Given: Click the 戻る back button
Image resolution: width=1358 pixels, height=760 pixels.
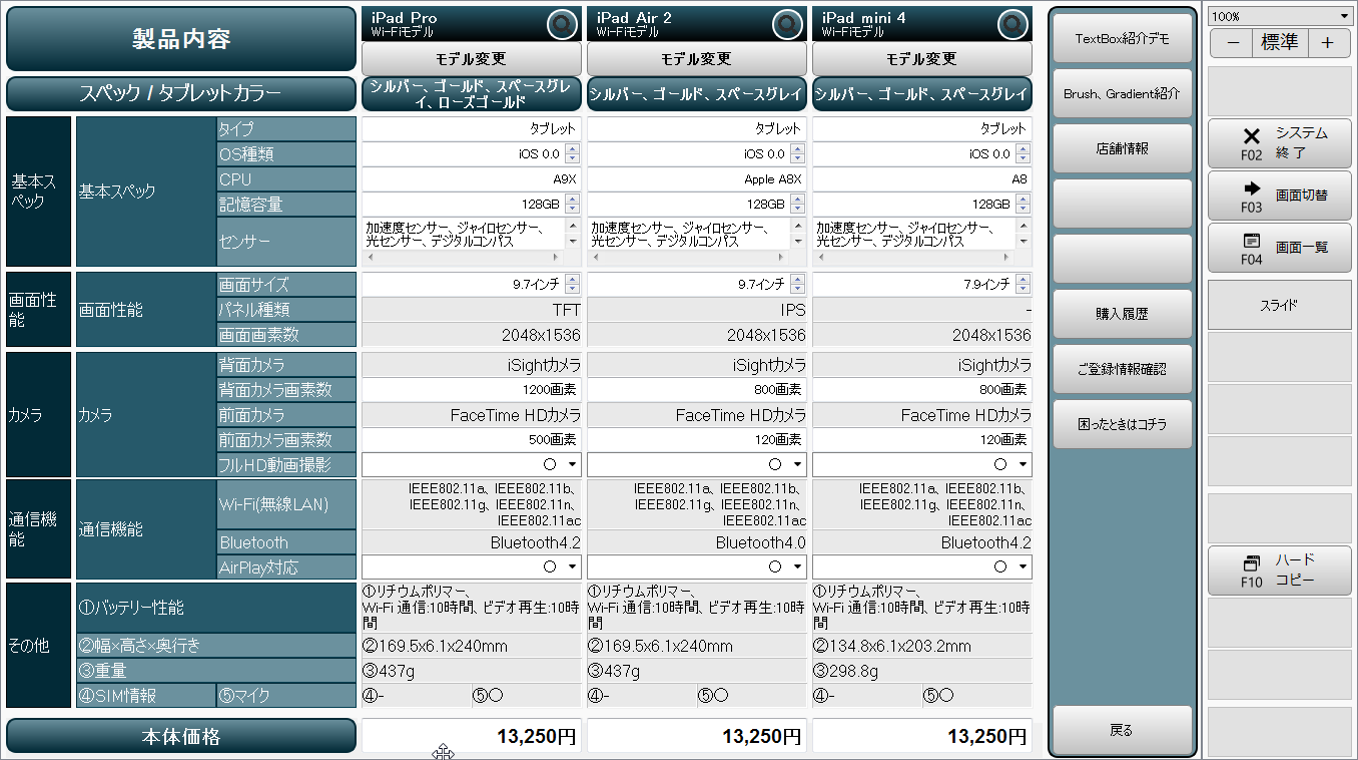Looking at the screenshot, I should click(x=1122, y=731).
